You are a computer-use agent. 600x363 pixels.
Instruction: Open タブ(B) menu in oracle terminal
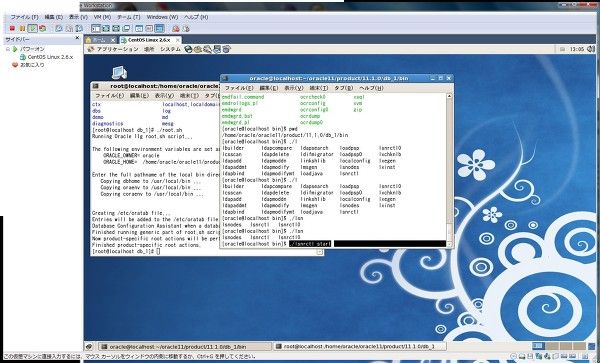343,88
